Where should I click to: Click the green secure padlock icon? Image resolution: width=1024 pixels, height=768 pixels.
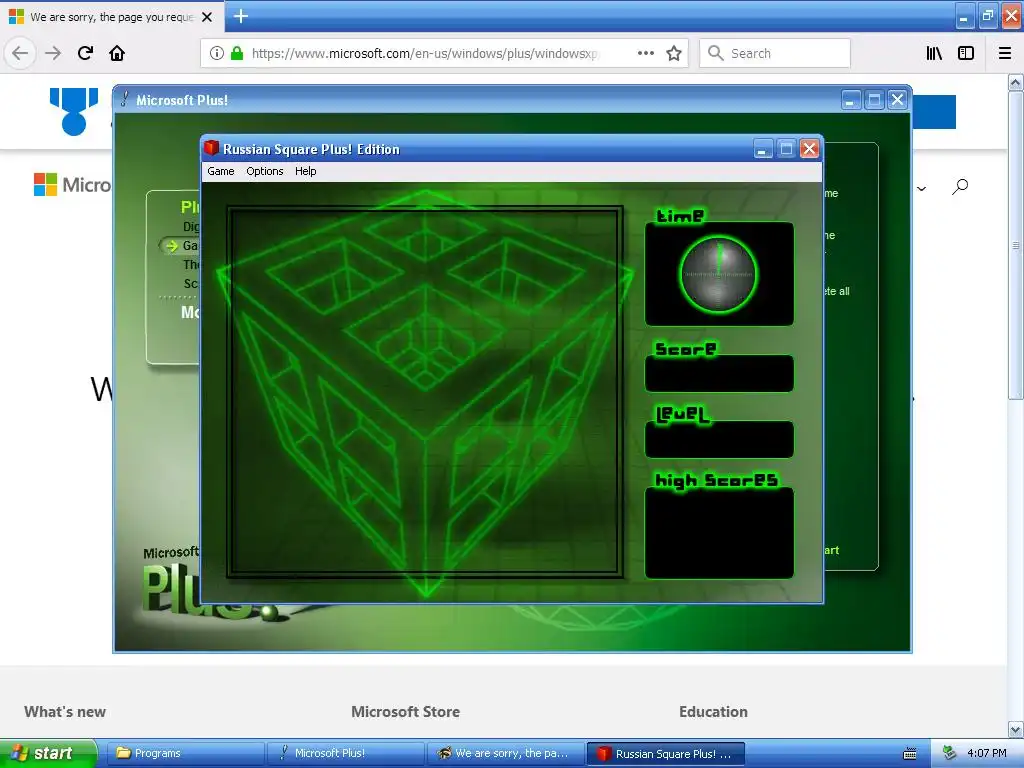237,54
